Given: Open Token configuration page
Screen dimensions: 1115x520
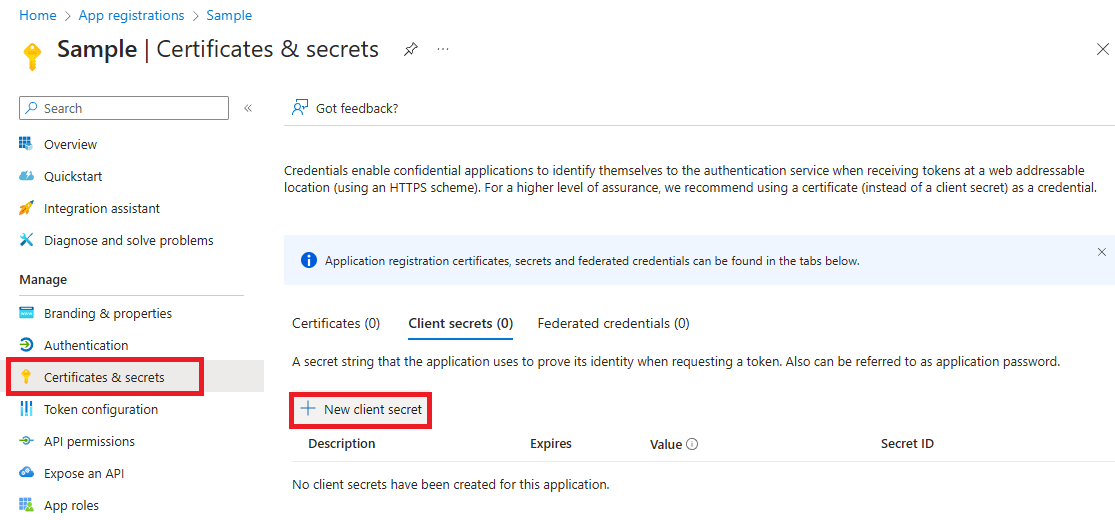Looking at the screenshot, I should tap(88, 409).
